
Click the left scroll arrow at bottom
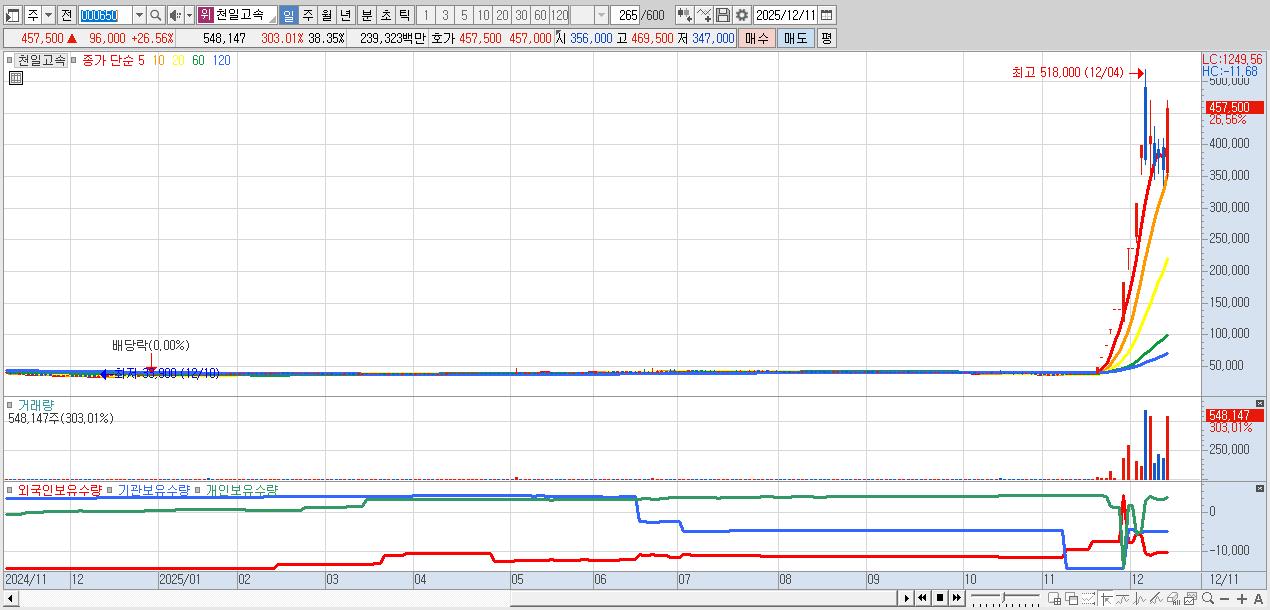pos(11,598)
